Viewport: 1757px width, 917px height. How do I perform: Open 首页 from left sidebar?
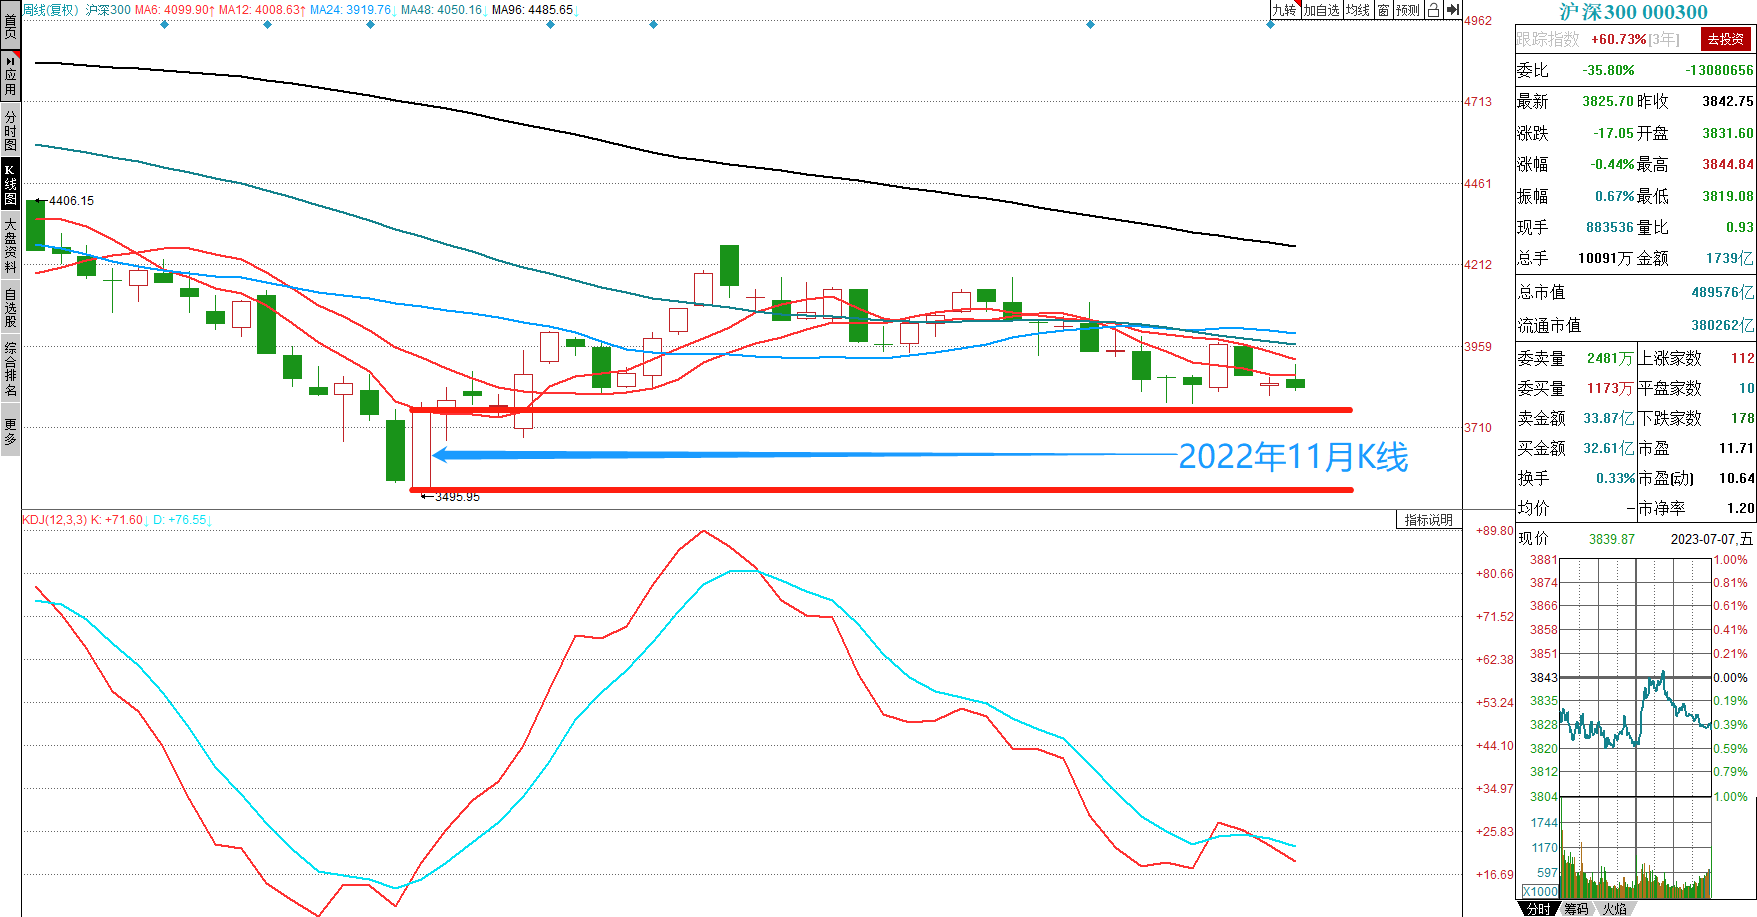point(10,25)
